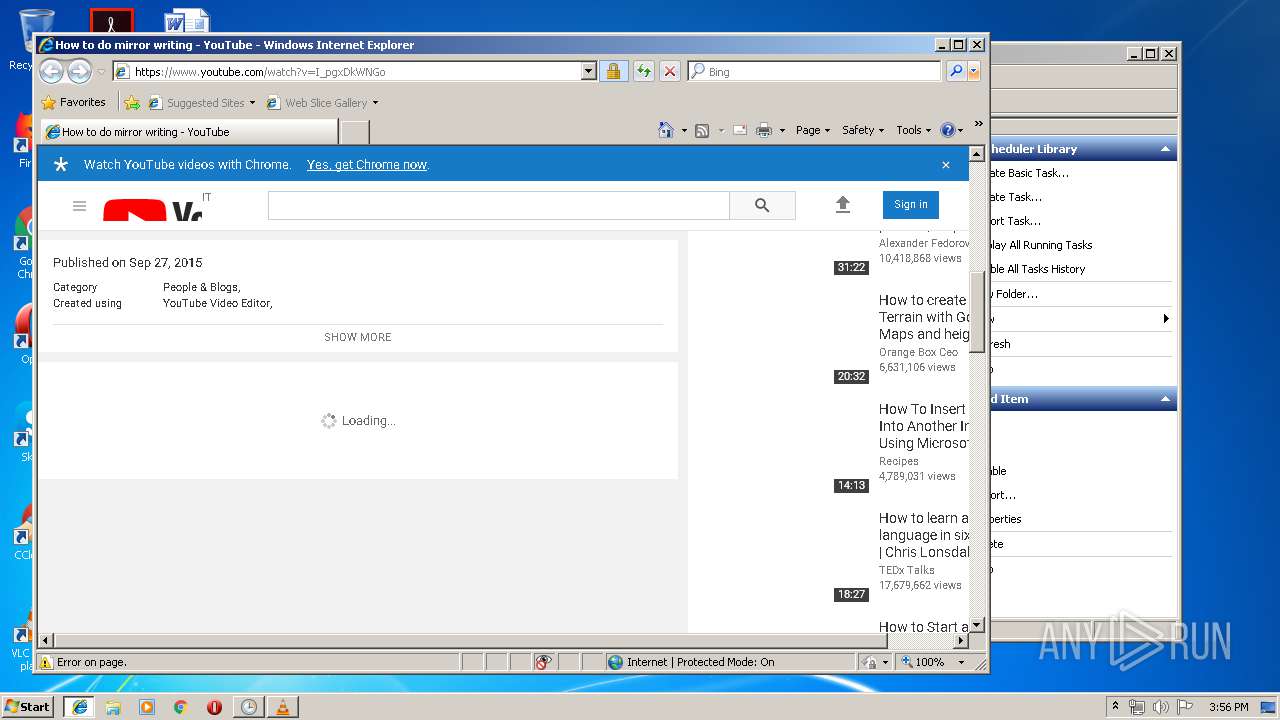Open the People & Blogs category link

[200, 287]
